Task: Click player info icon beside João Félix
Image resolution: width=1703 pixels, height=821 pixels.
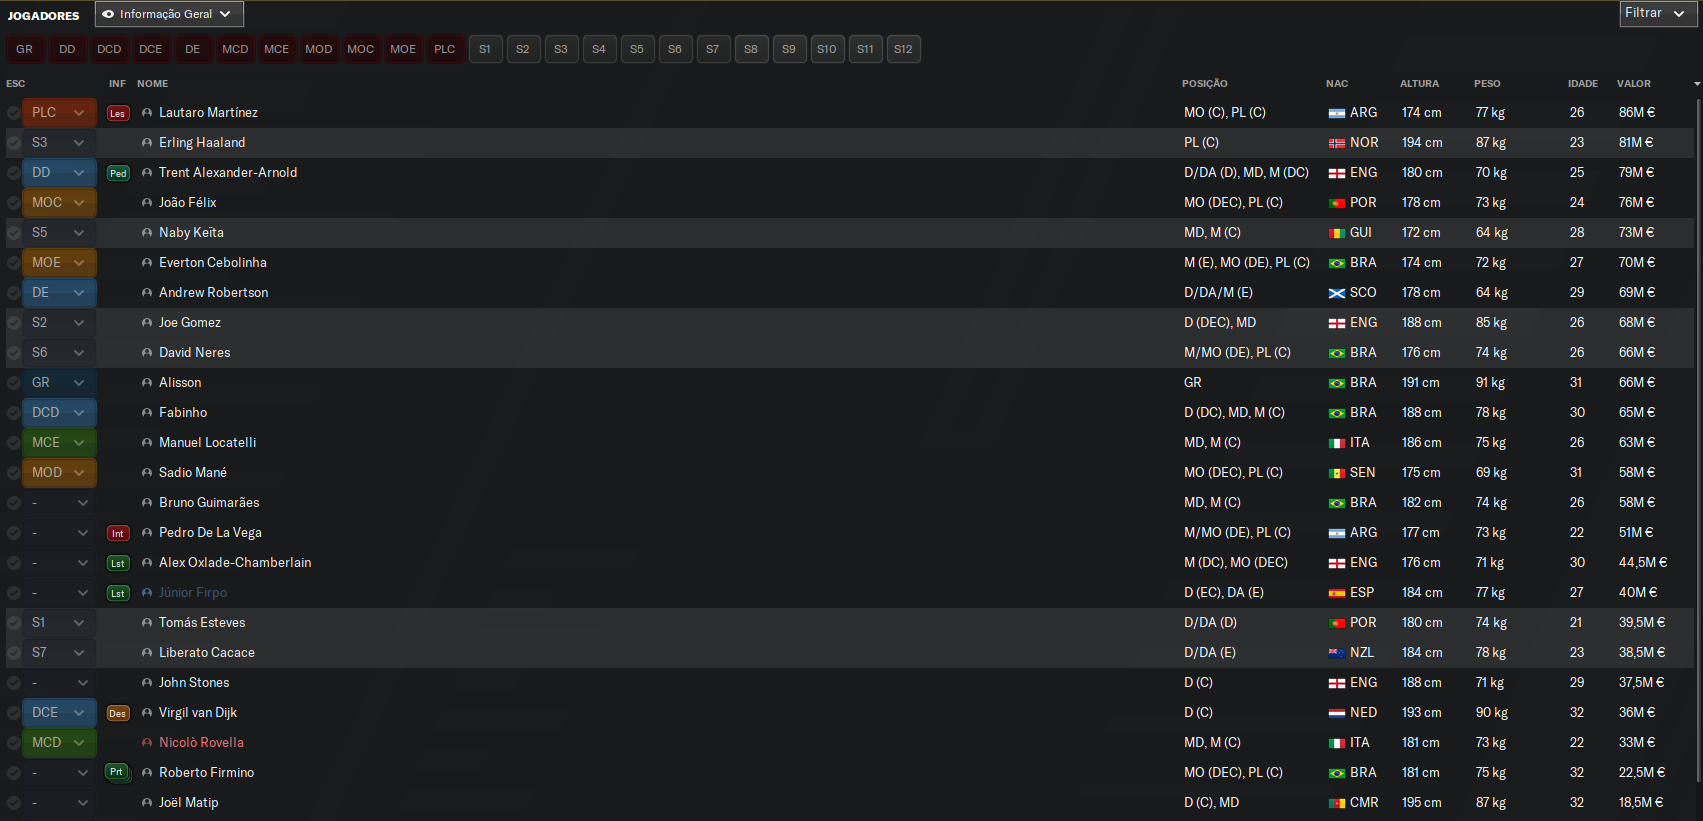Action: tap(147, 203)
